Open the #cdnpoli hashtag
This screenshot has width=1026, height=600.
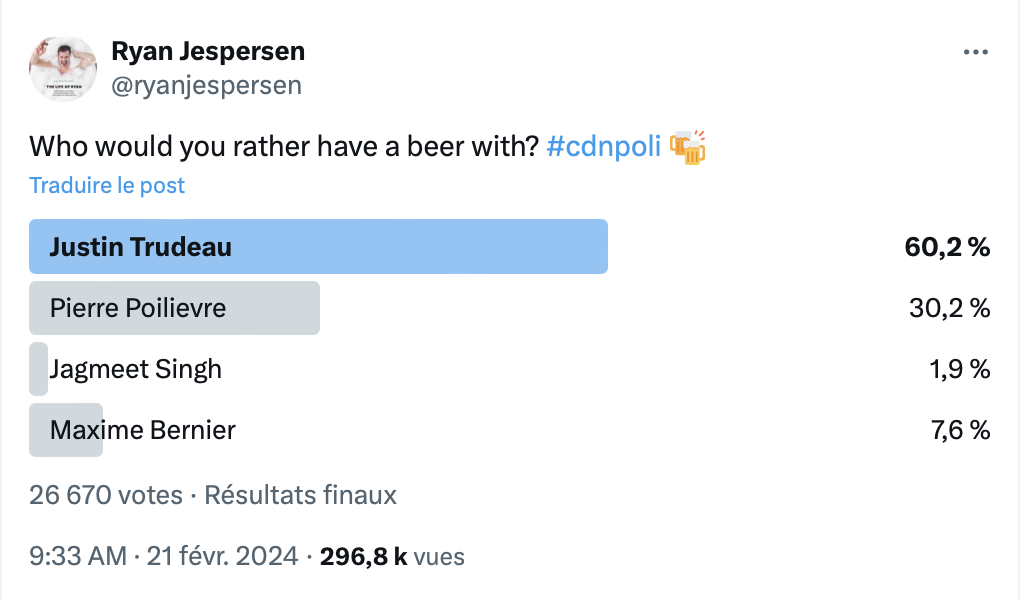pyautogui.click(x=603, y=147)
